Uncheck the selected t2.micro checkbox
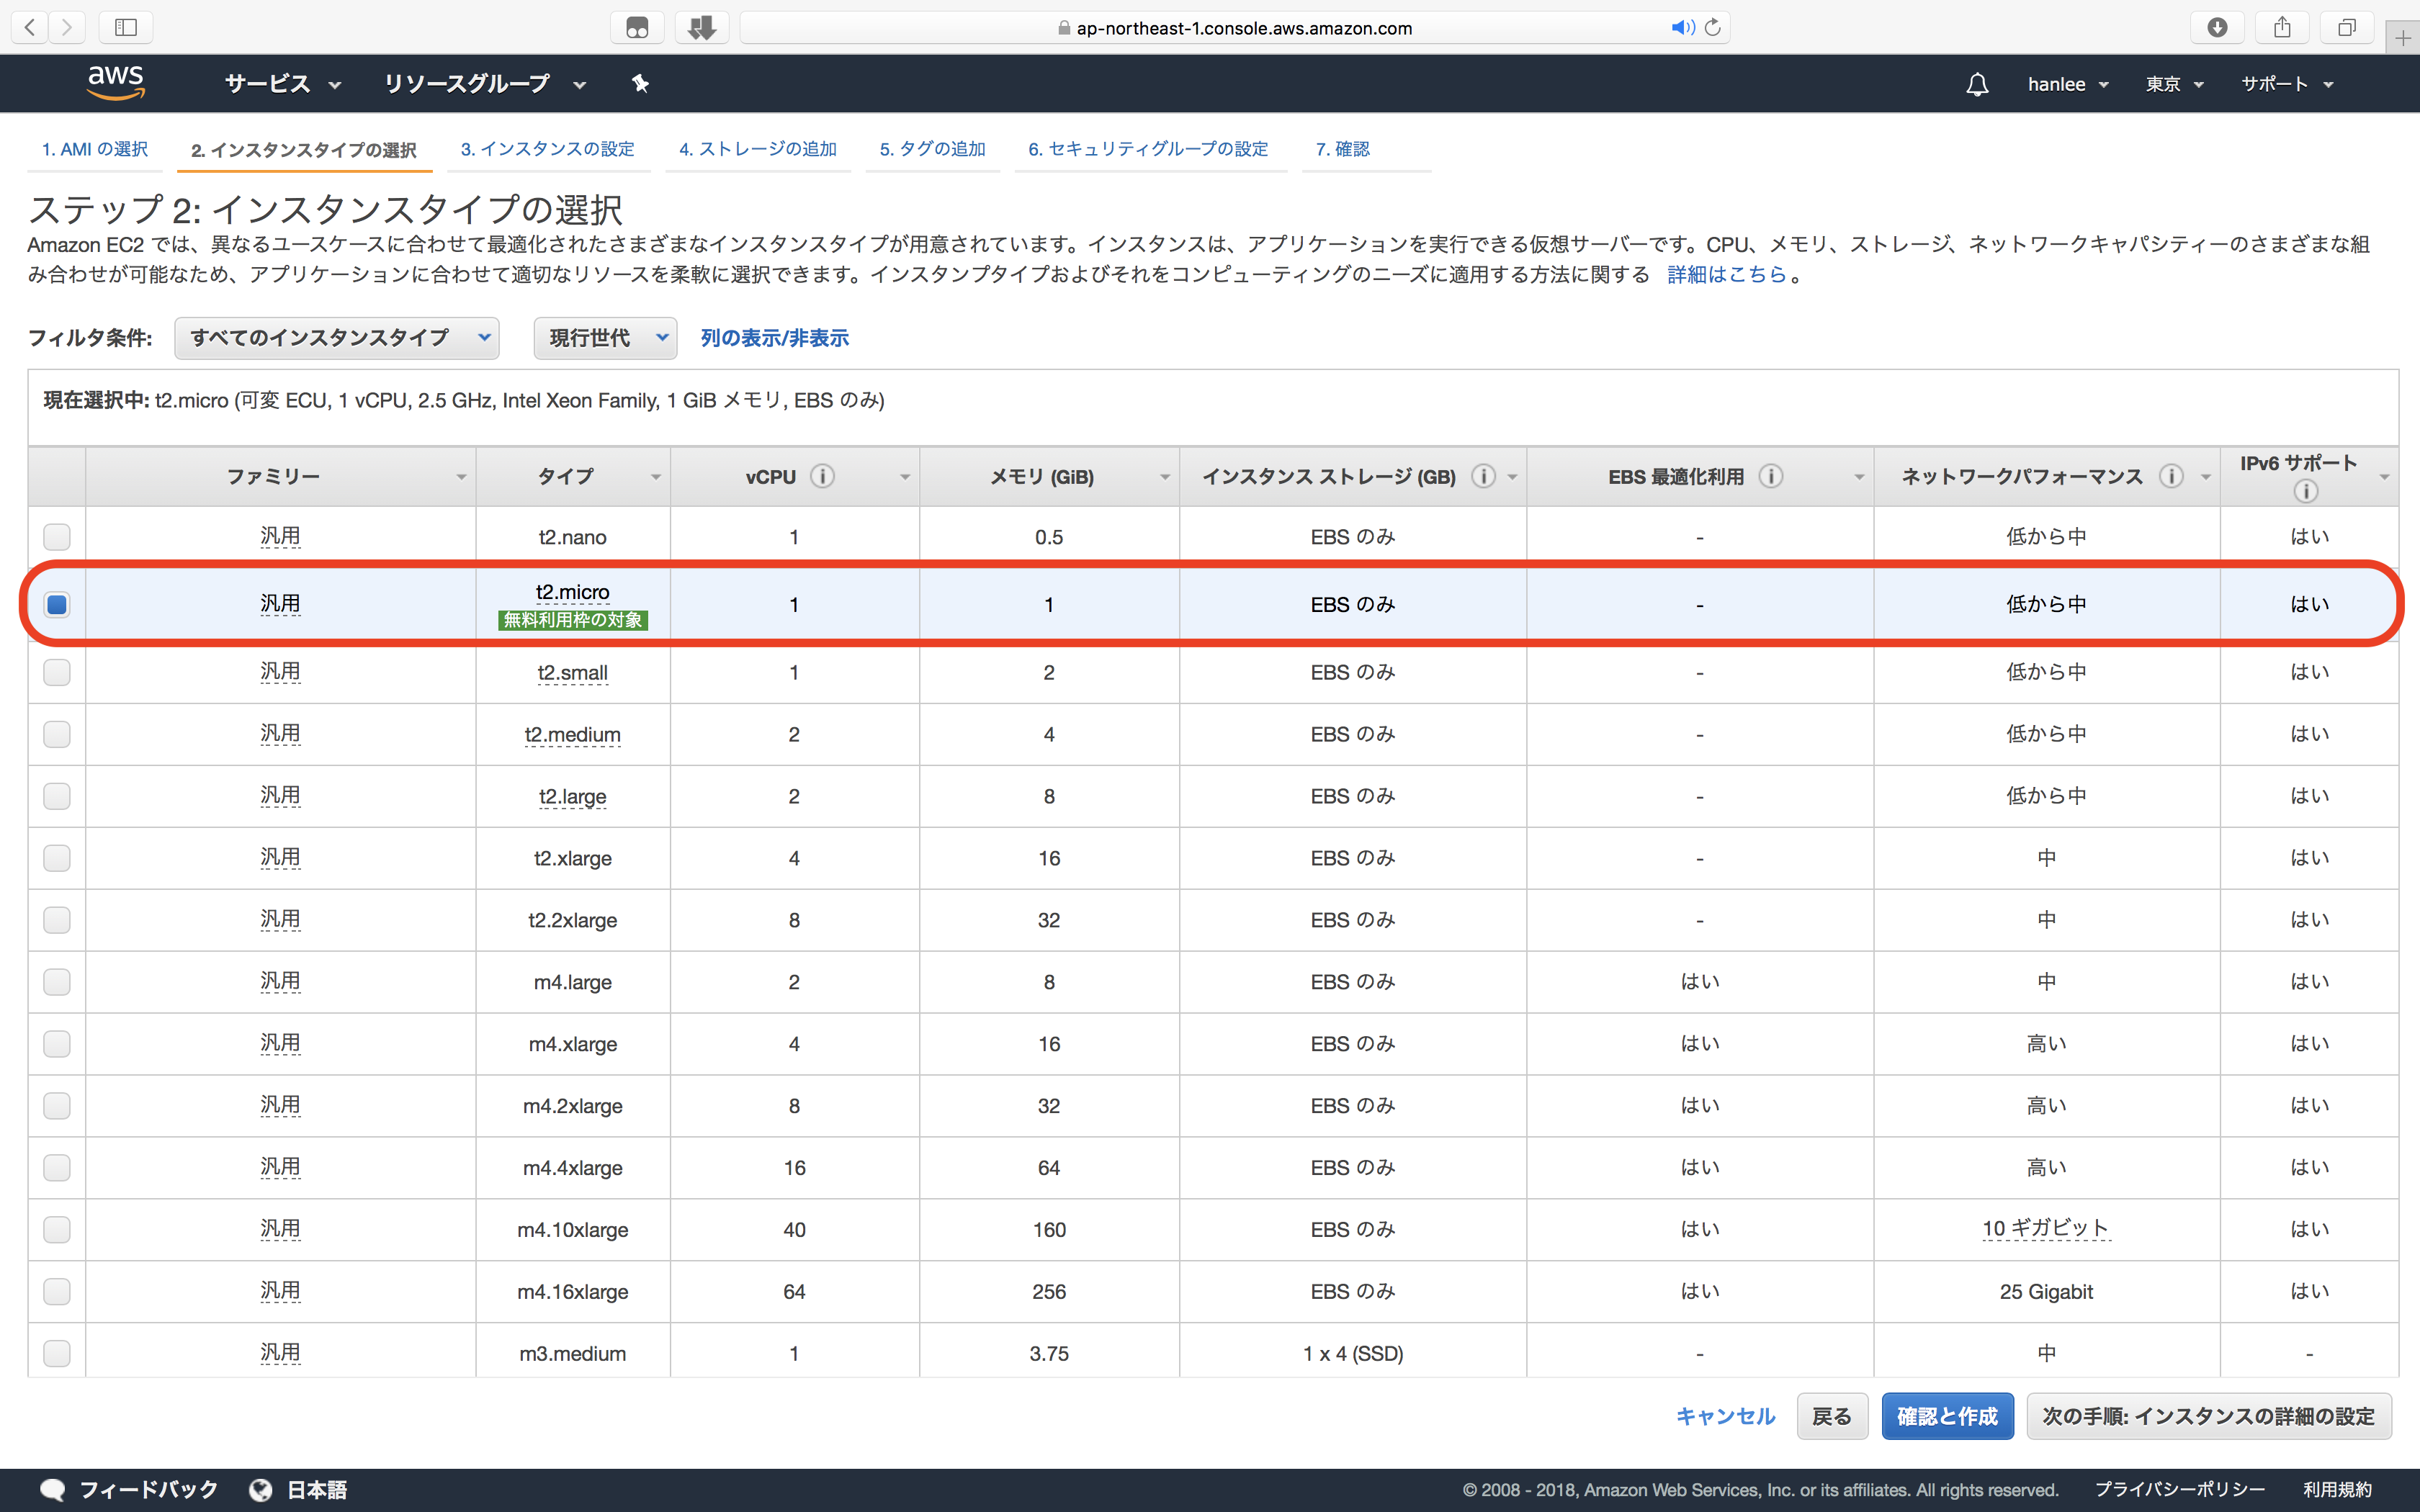Screen dimensions: 2420x1512 pyautogui.click(x=57, y=604)
